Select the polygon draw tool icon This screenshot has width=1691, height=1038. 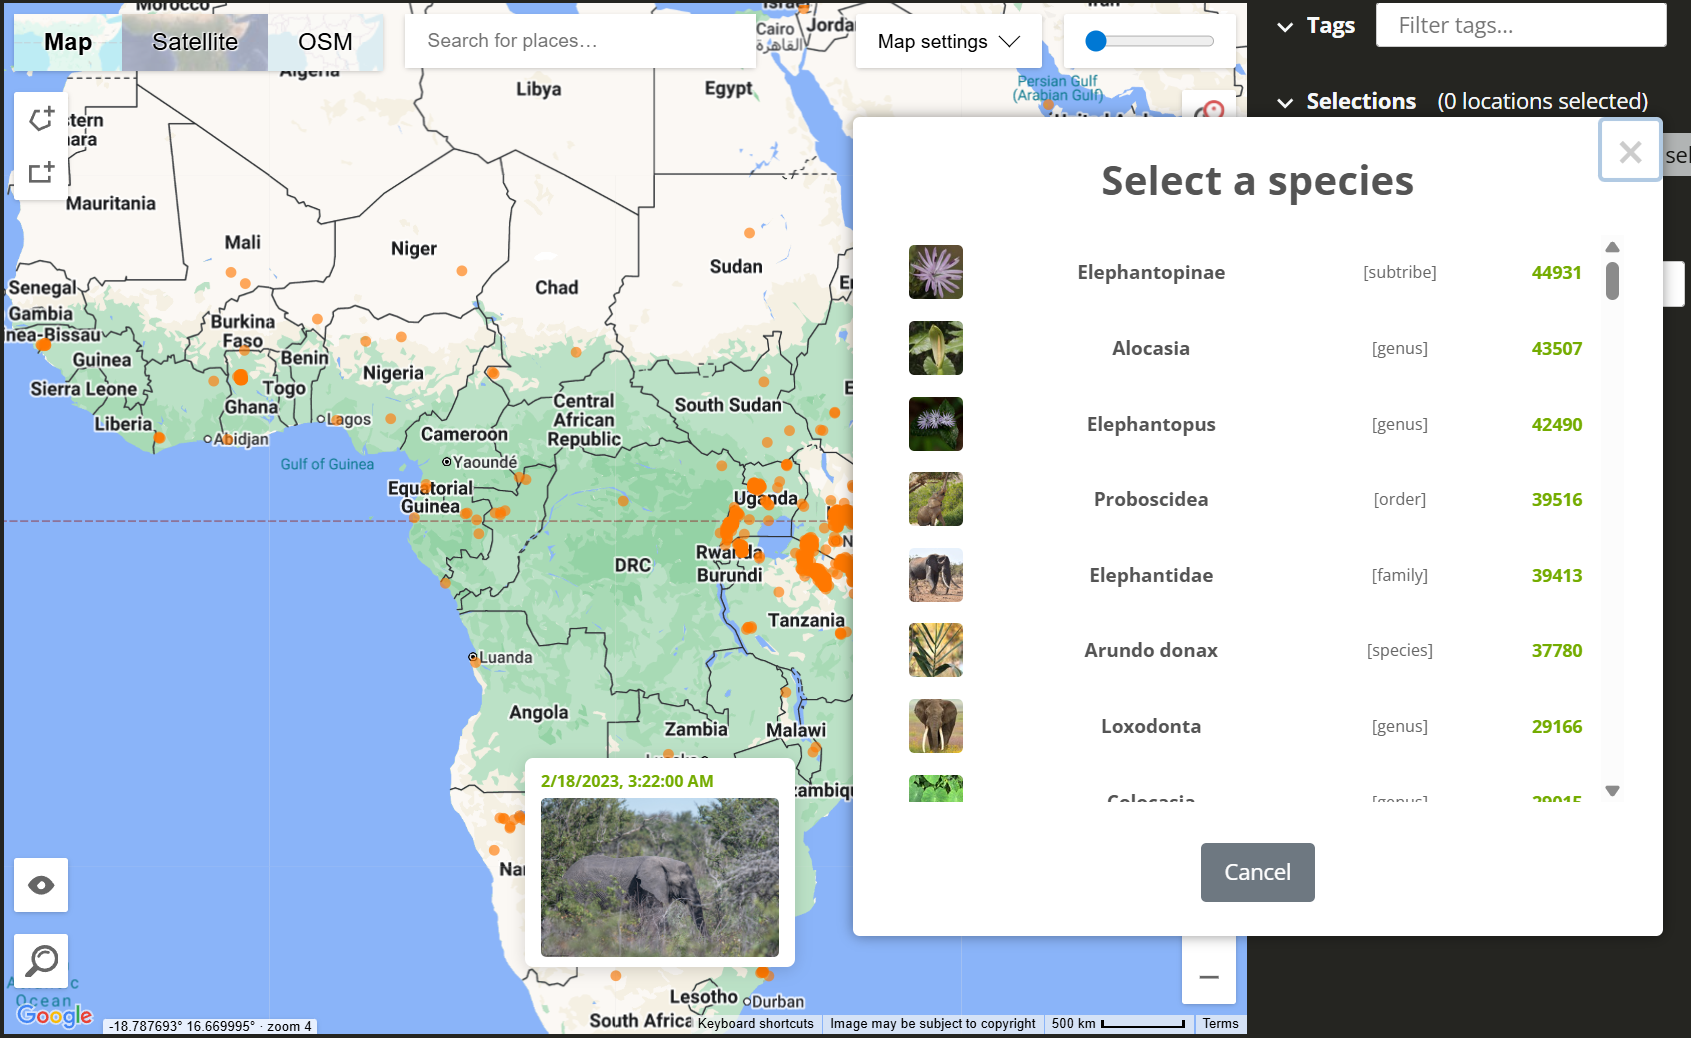(41, 119)
